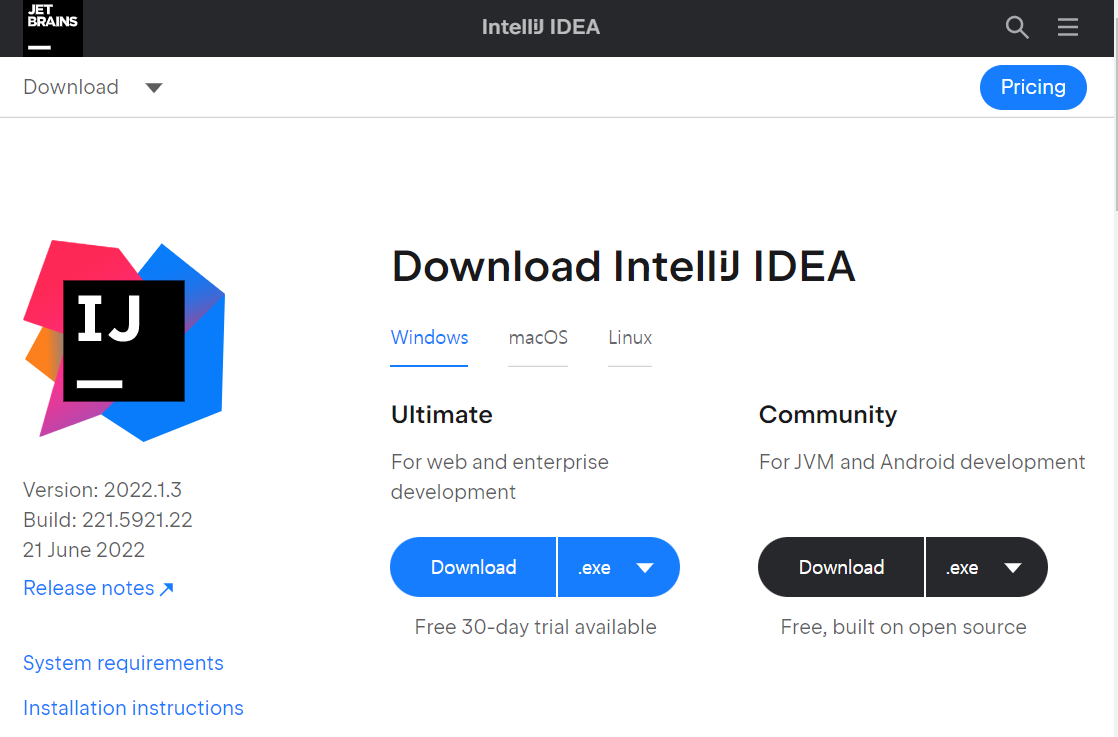The width and height of the screenshot is (1118, 737).
Task: Click the 21 June 2022 date text
Action: 84,550
